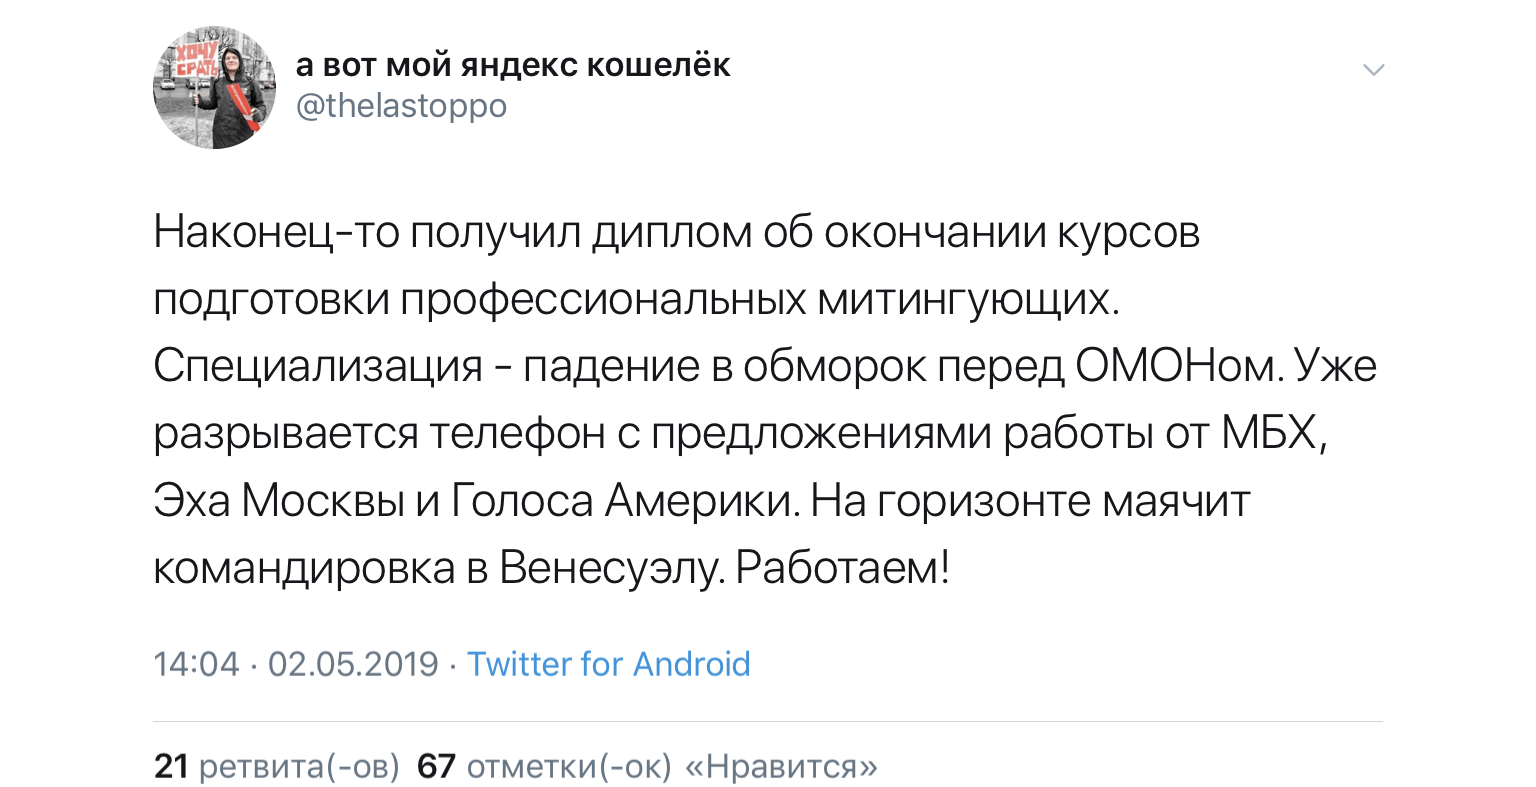Click the 14:04 timestamp
Viewport: 1536px width, 787px height.
(197, 664)
